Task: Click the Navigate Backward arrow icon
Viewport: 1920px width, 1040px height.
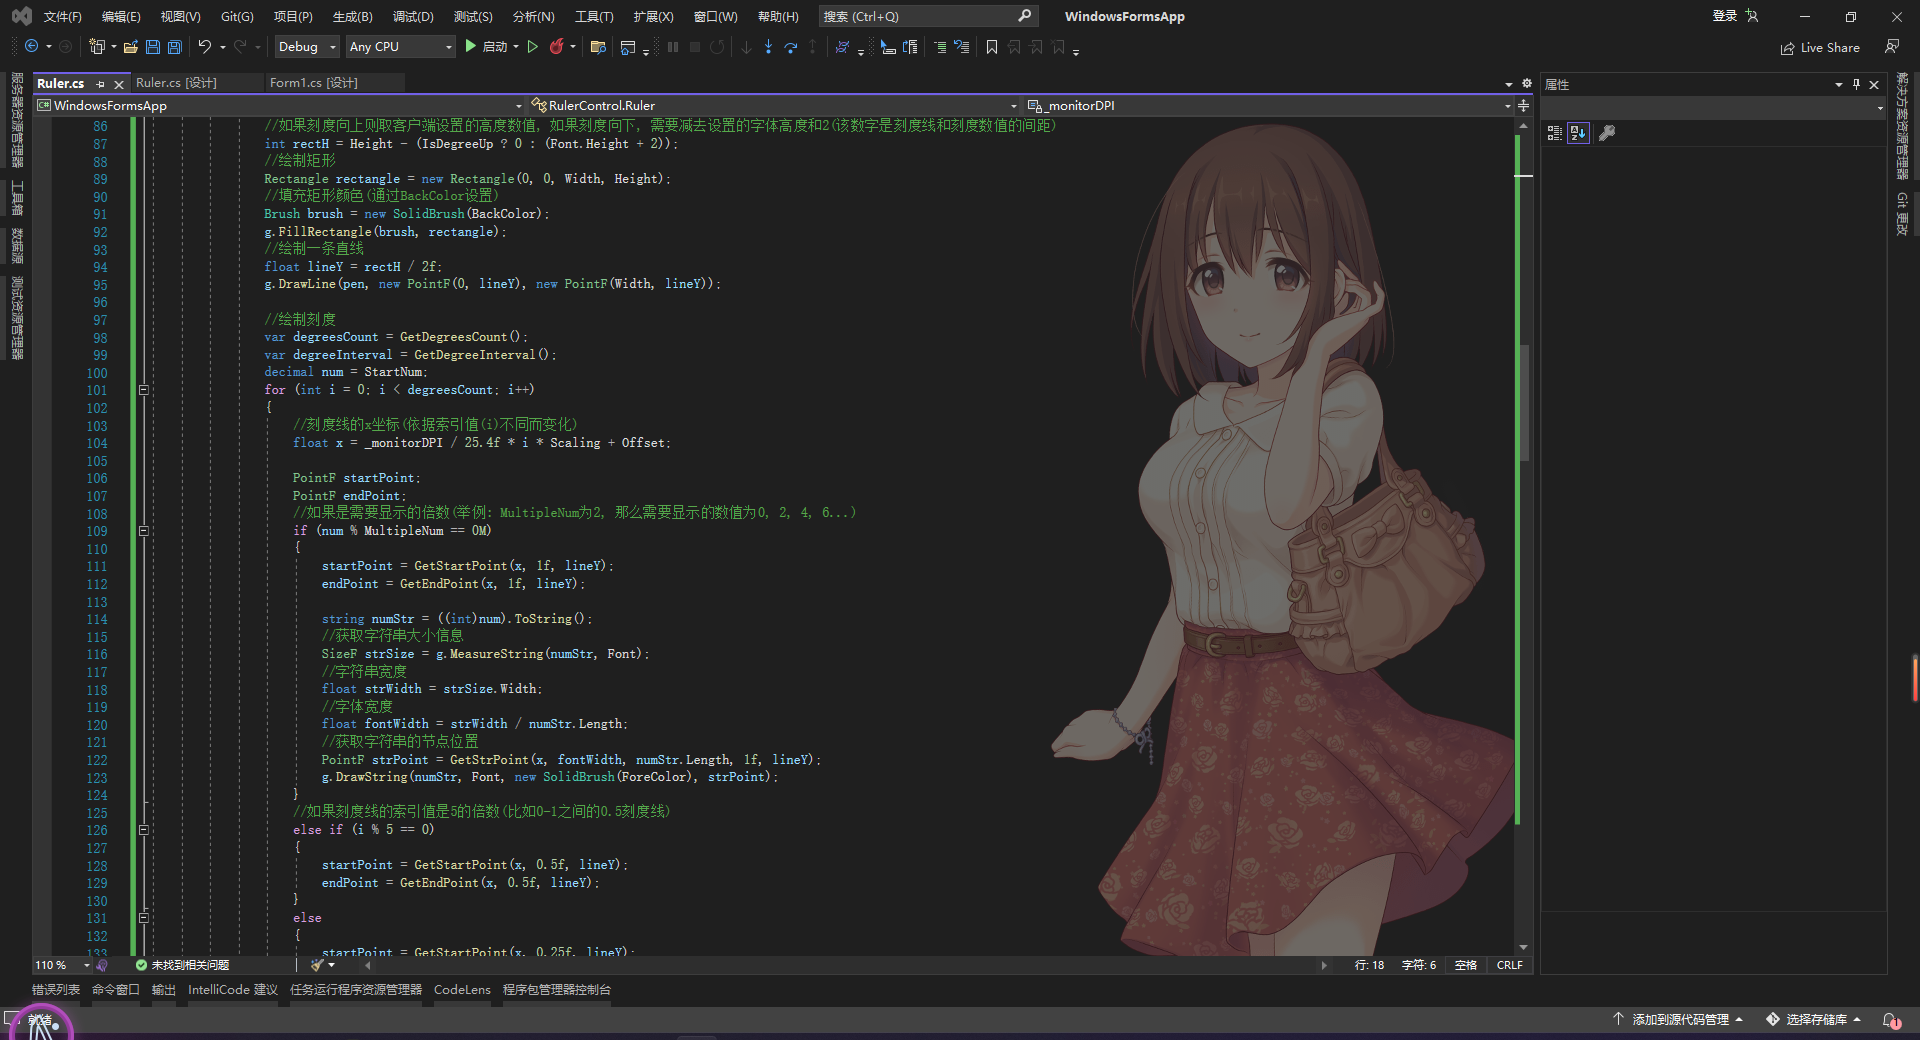Action: tap(31, 46)
